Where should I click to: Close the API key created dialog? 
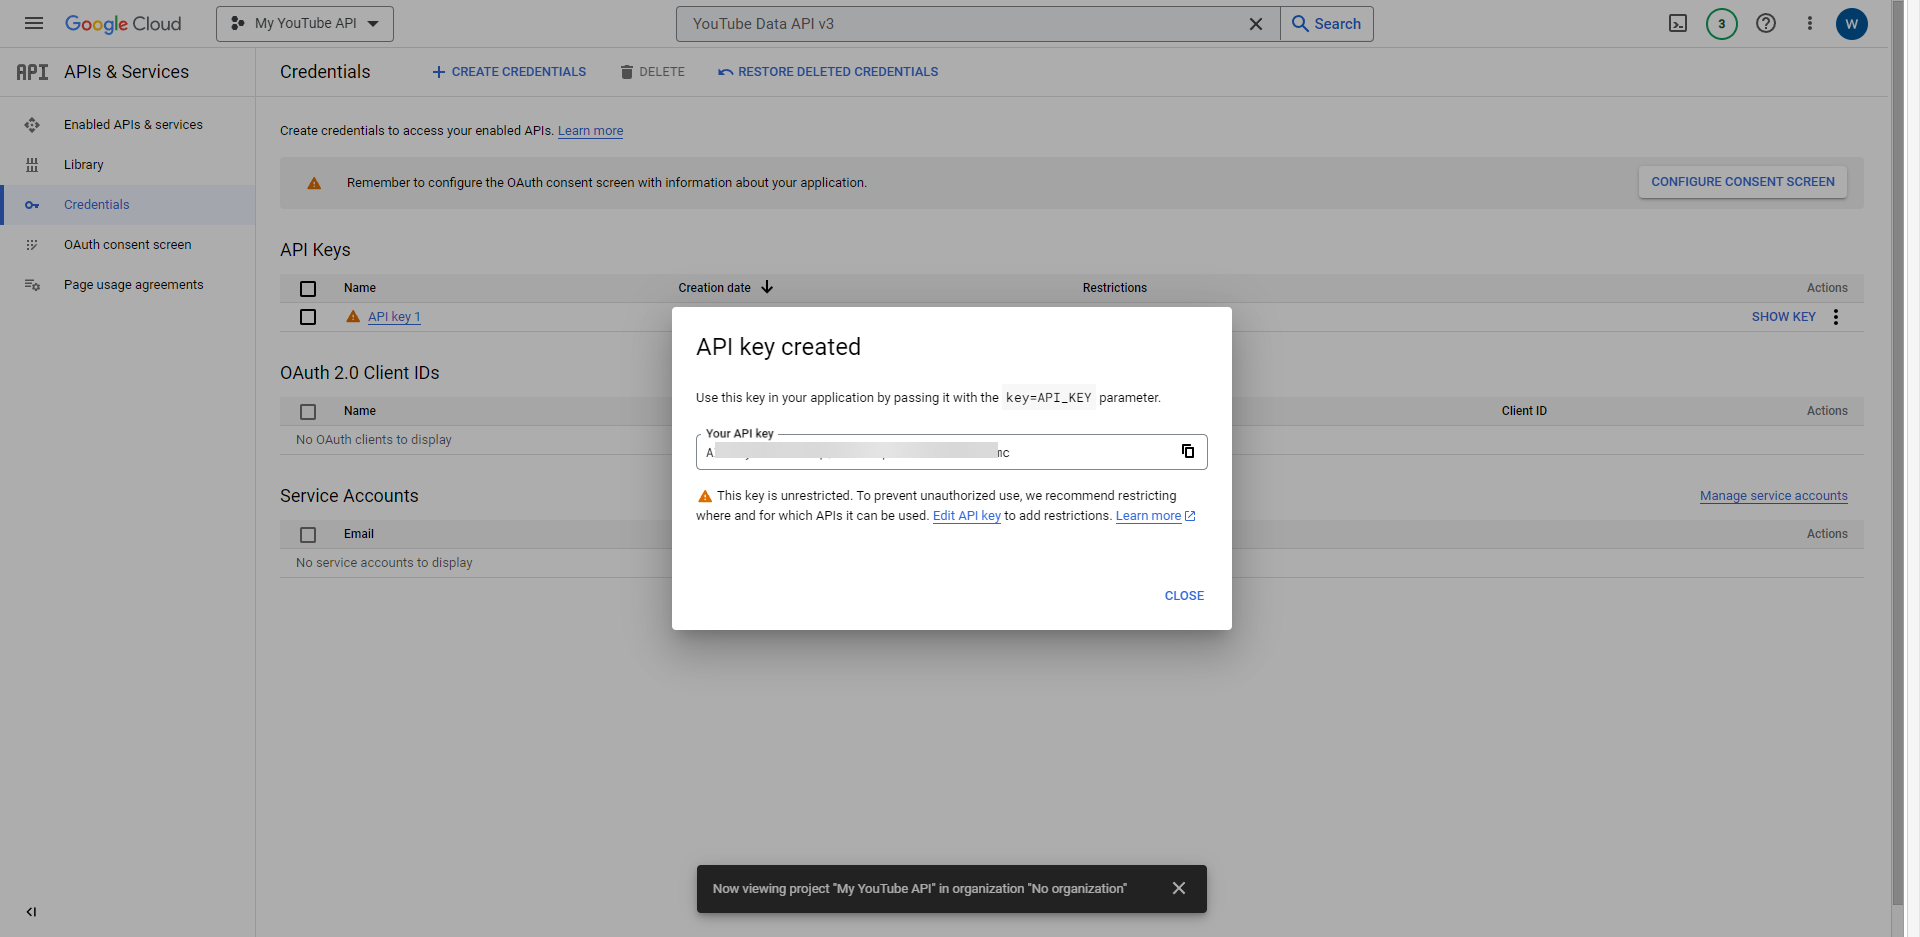(x=1183, y=595)
